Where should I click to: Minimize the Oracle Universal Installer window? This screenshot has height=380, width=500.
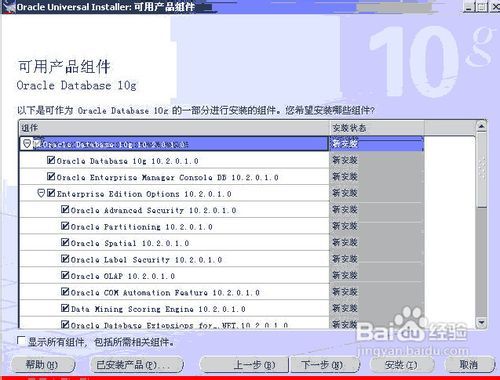469,7
